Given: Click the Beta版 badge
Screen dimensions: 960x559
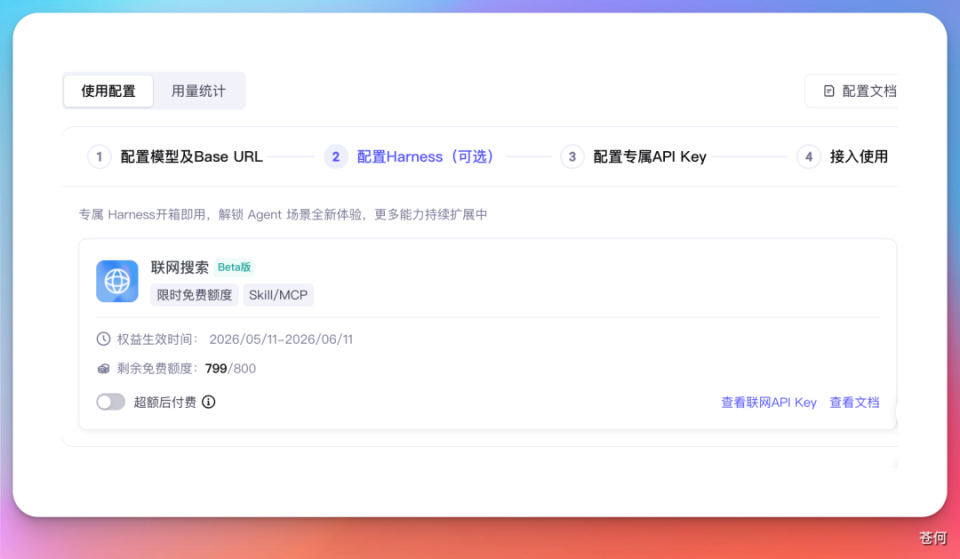Looking at the screenshot, I should coord(234,267).
